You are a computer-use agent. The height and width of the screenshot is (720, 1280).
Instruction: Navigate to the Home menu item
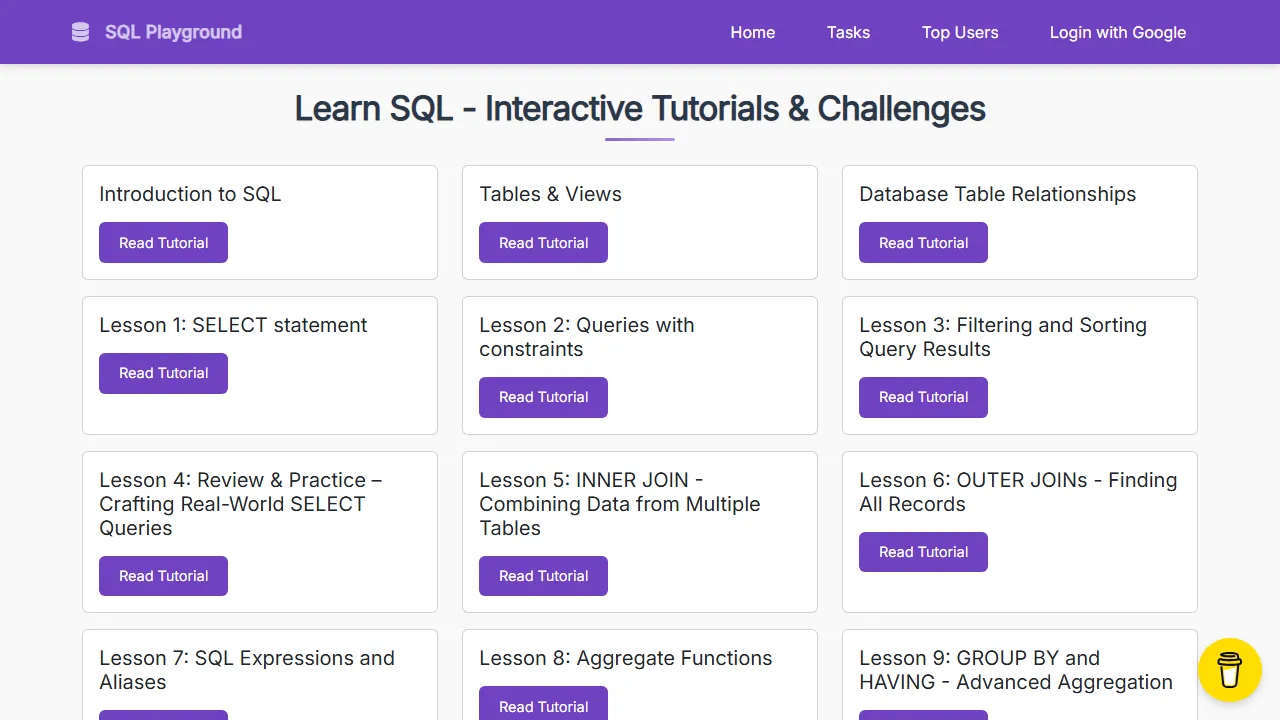coord(752,32)
